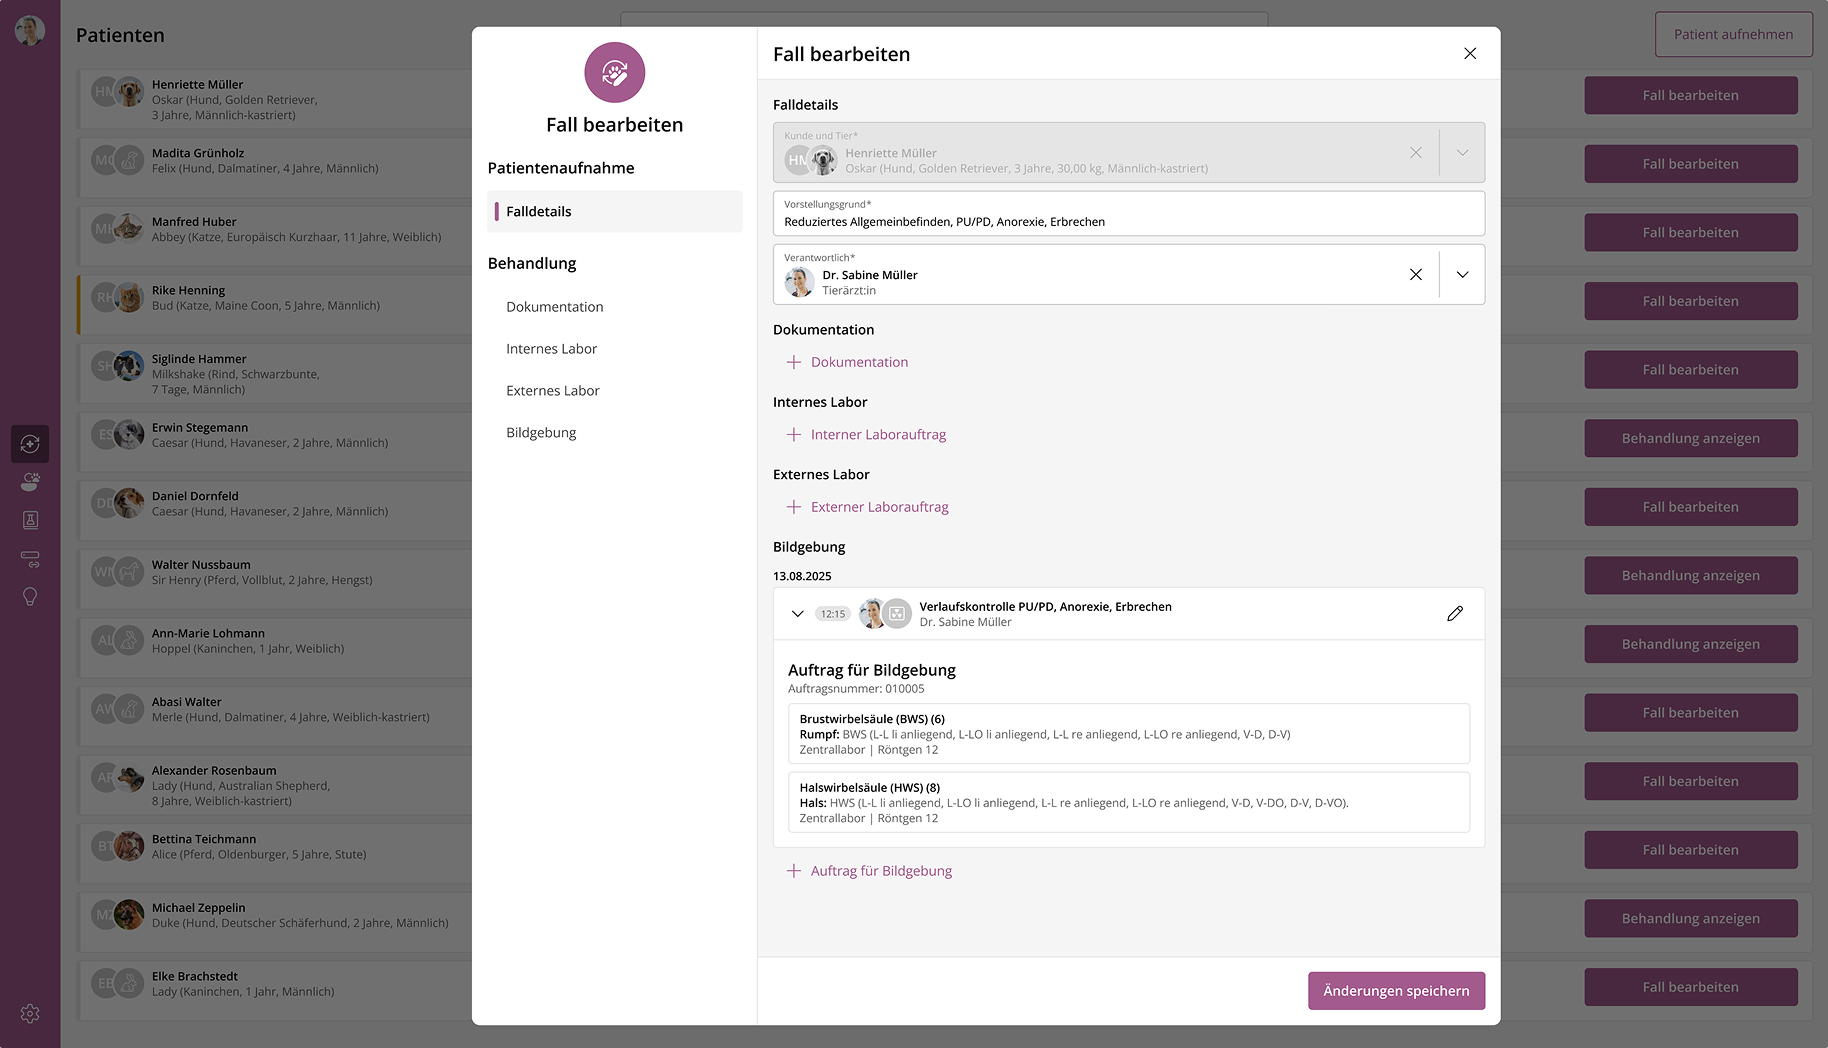1828x1048 pixels.
Task: Click the imaging type icon next to 12:15
Action: (x=897, y=614)
